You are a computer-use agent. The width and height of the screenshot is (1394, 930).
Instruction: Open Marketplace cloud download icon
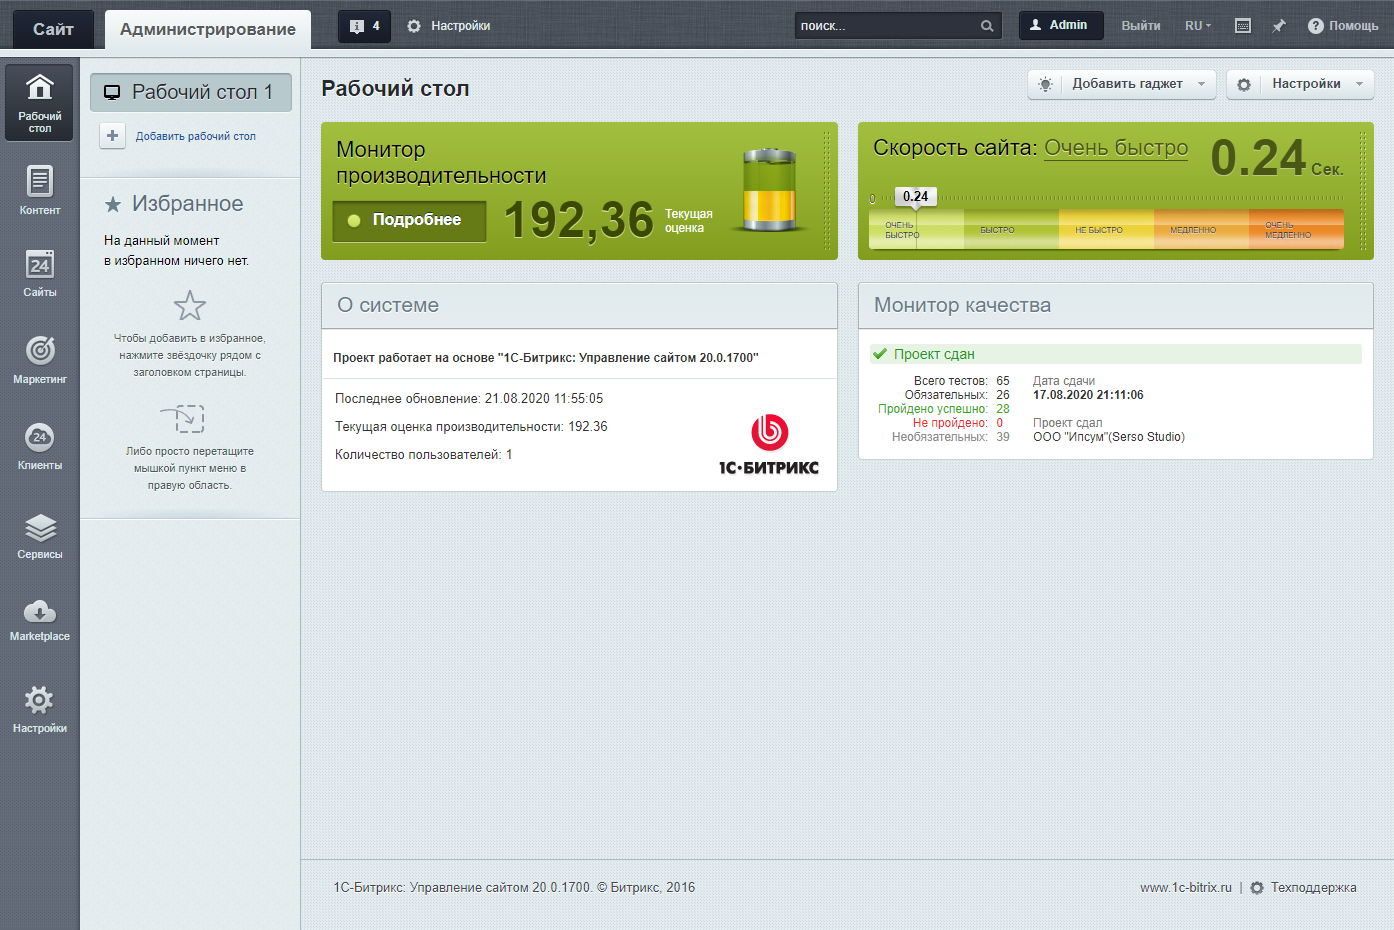pos(39,620)
